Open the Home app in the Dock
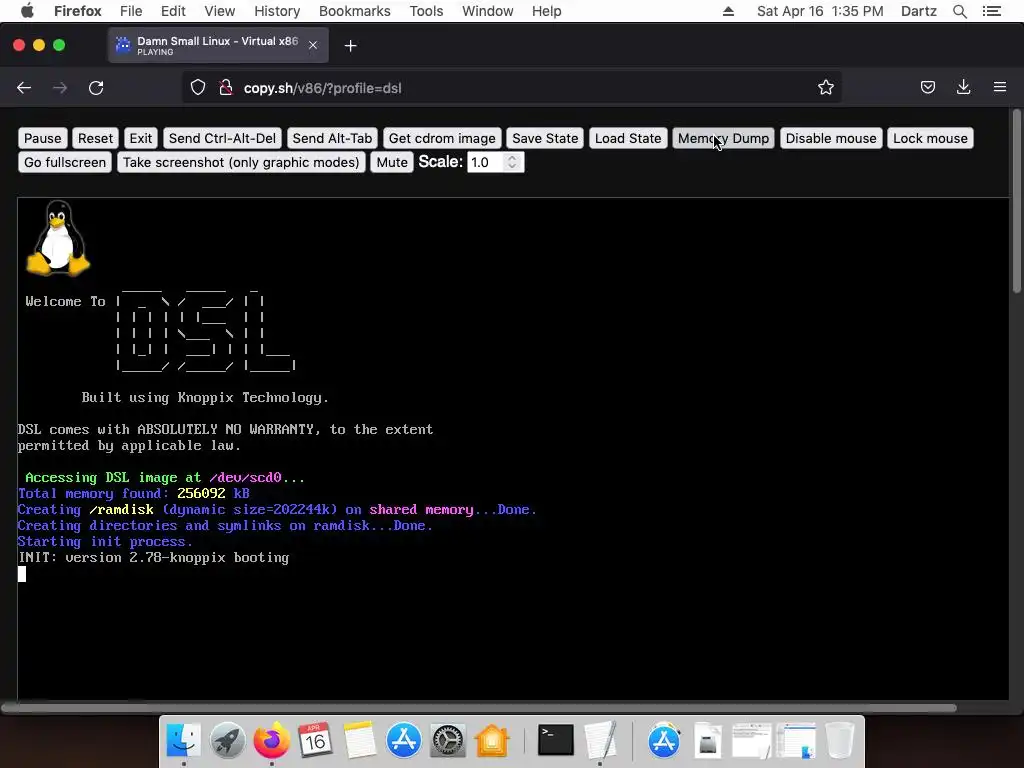Image resolution: width=1024 pixels, height=768 pixels. tap(492, 741)
